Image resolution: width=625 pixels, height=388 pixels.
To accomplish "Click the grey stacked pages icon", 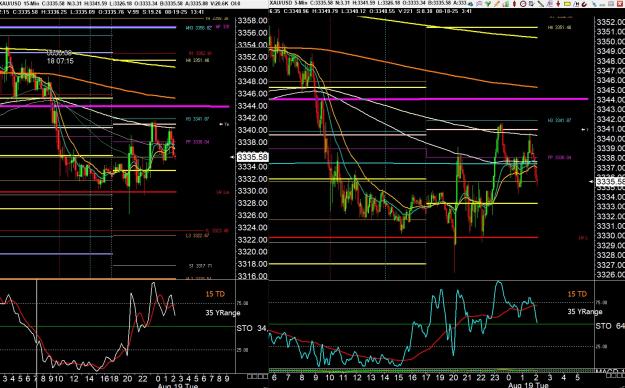I will tap(531, 4).
